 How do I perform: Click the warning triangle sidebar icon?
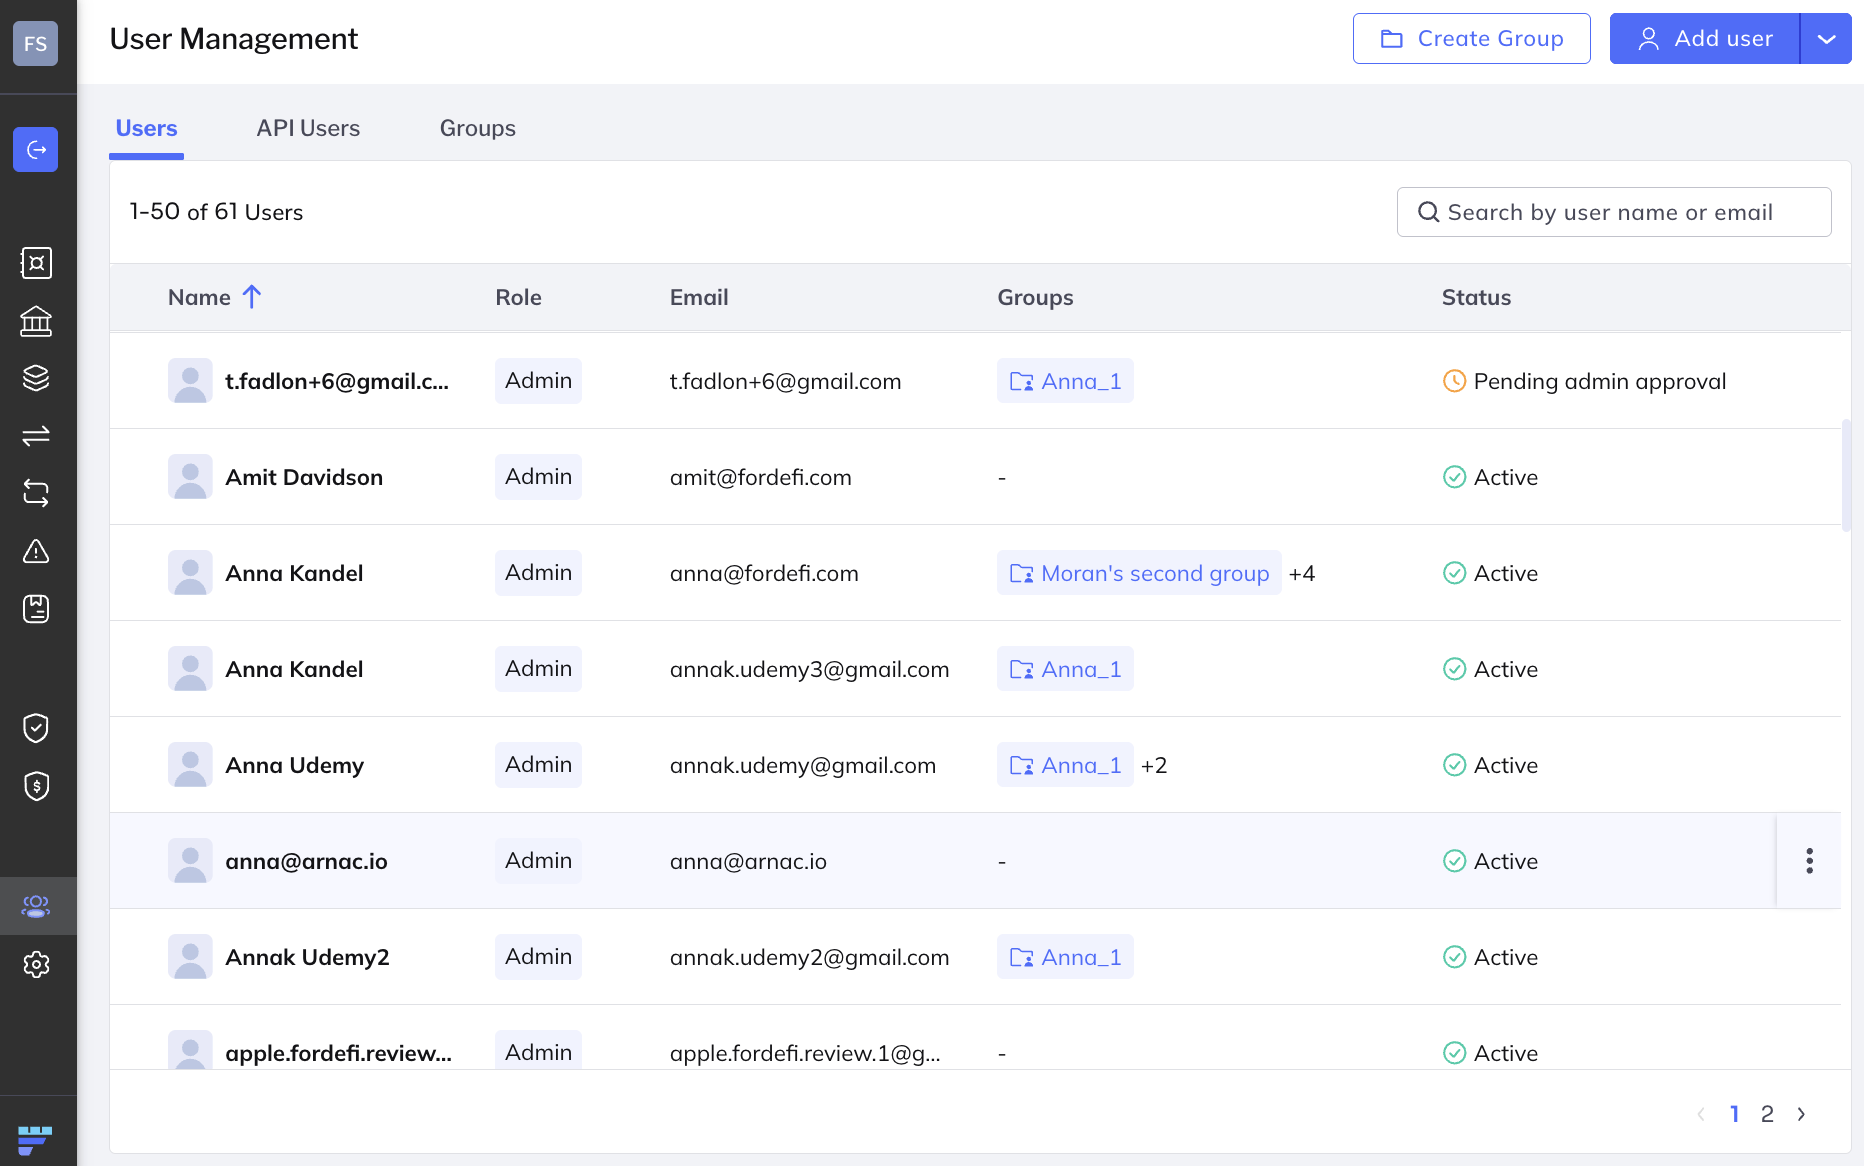coord(36,551)
